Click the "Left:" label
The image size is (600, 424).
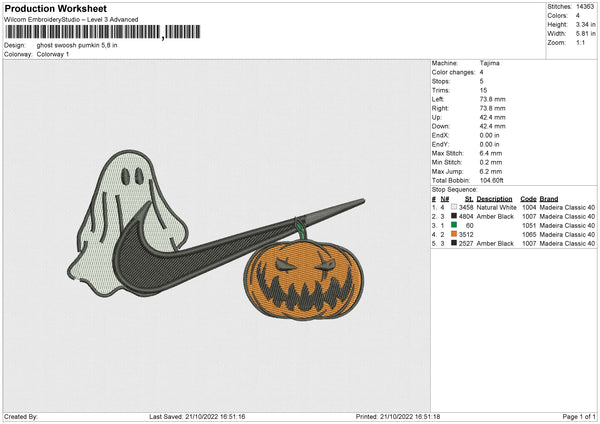(438, 99)
